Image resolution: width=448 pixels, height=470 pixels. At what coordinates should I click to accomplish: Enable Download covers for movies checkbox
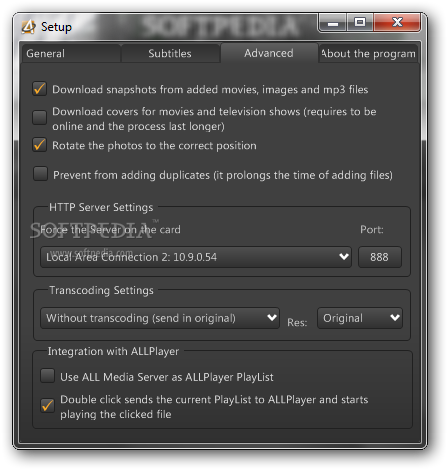[39, 118]
